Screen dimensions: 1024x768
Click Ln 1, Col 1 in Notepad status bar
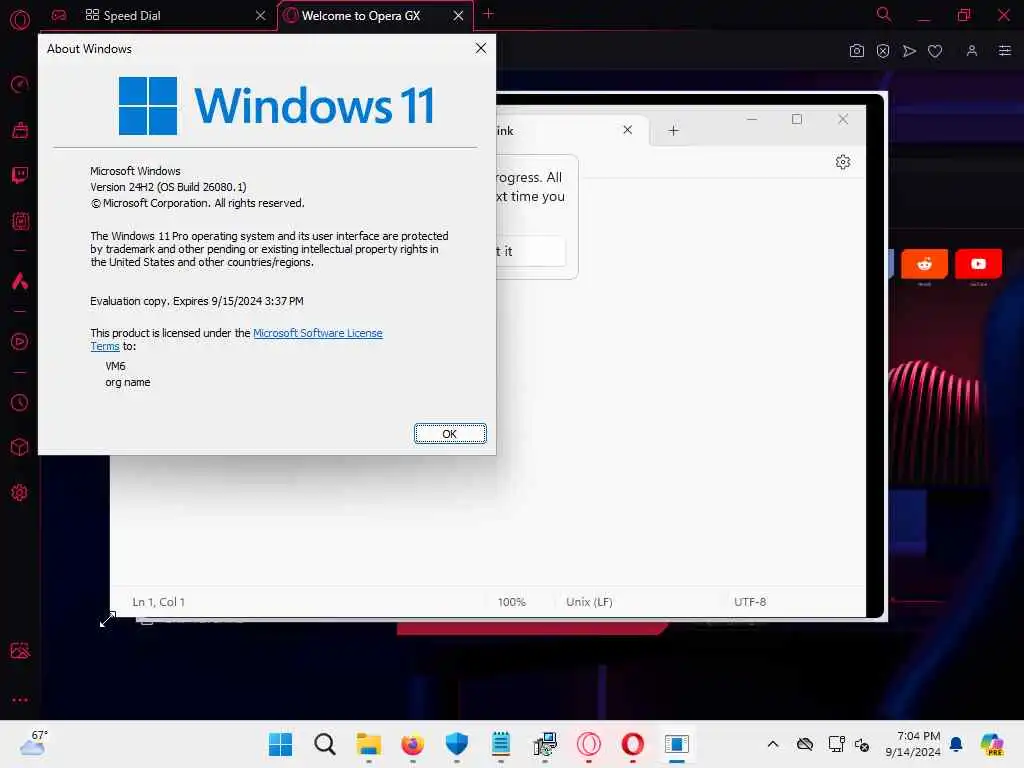(x=159, y=602)
